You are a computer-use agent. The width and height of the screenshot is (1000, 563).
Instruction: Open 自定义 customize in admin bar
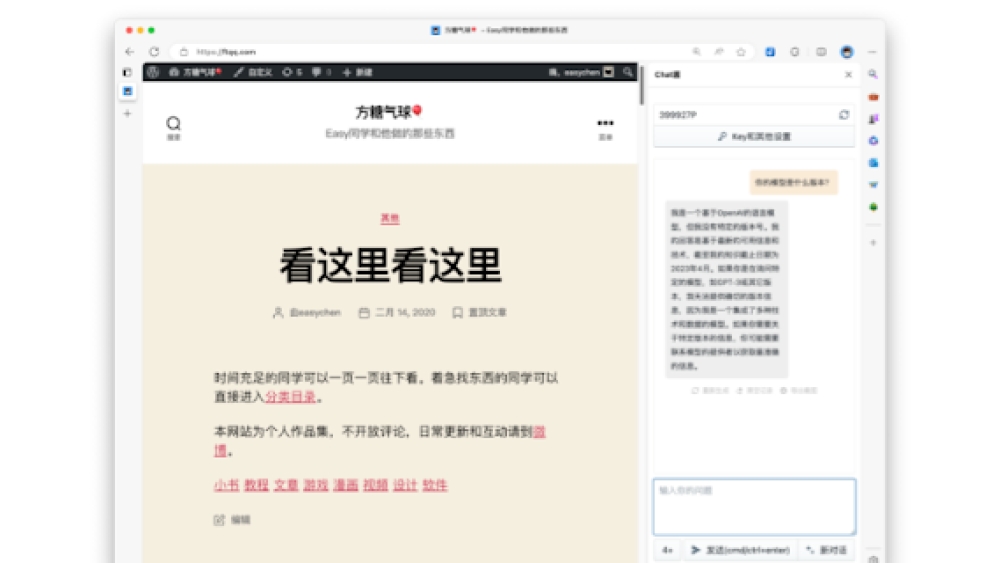coord(253,72)
